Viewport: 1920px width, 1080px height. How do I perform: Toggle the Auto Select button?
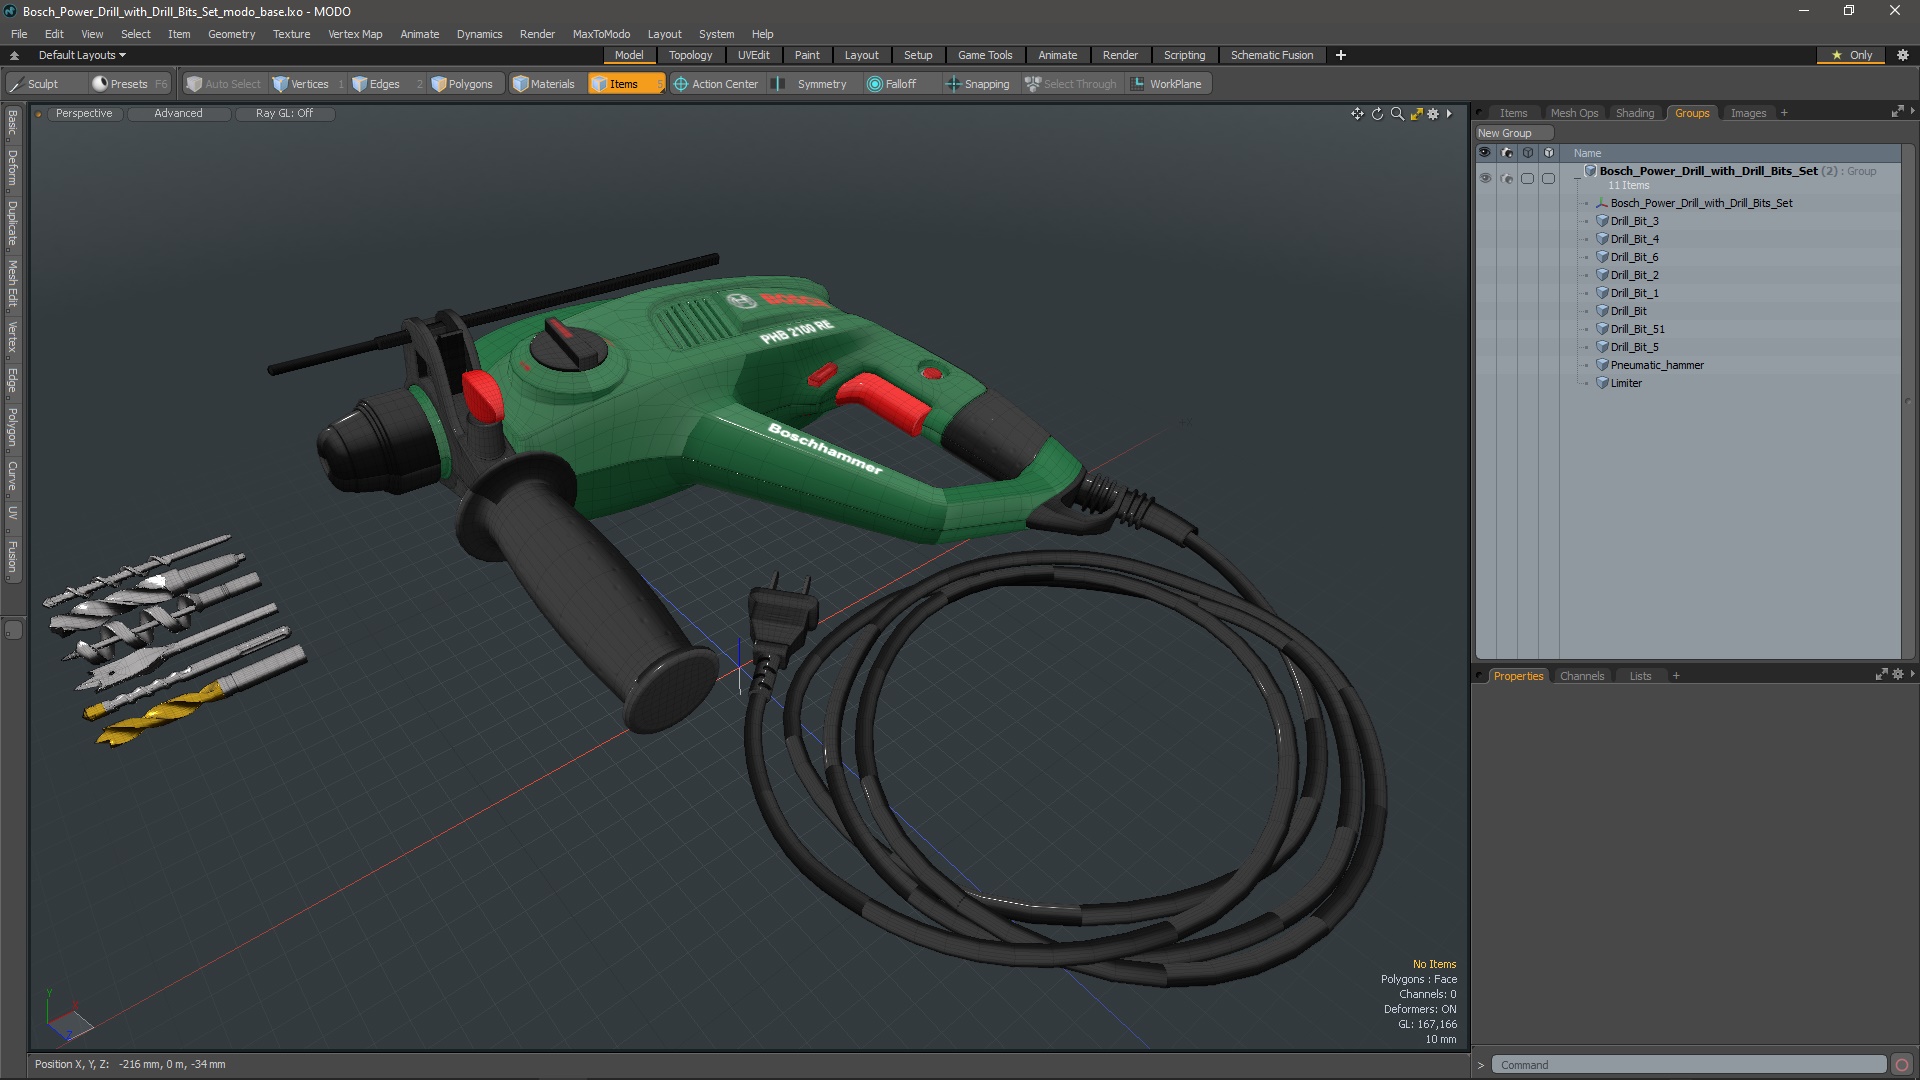pyautogui.click(x=223, y=84)
